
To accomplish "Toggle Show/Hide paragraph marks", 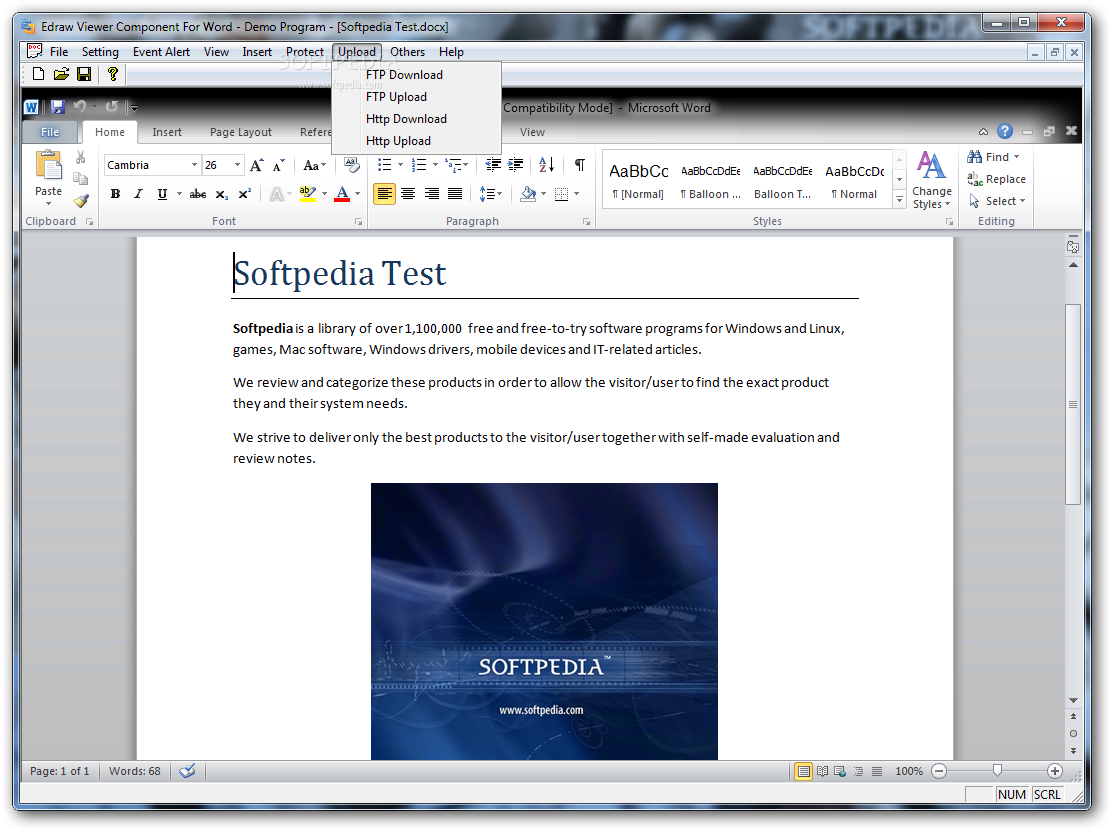I will (x=579, y=165).
